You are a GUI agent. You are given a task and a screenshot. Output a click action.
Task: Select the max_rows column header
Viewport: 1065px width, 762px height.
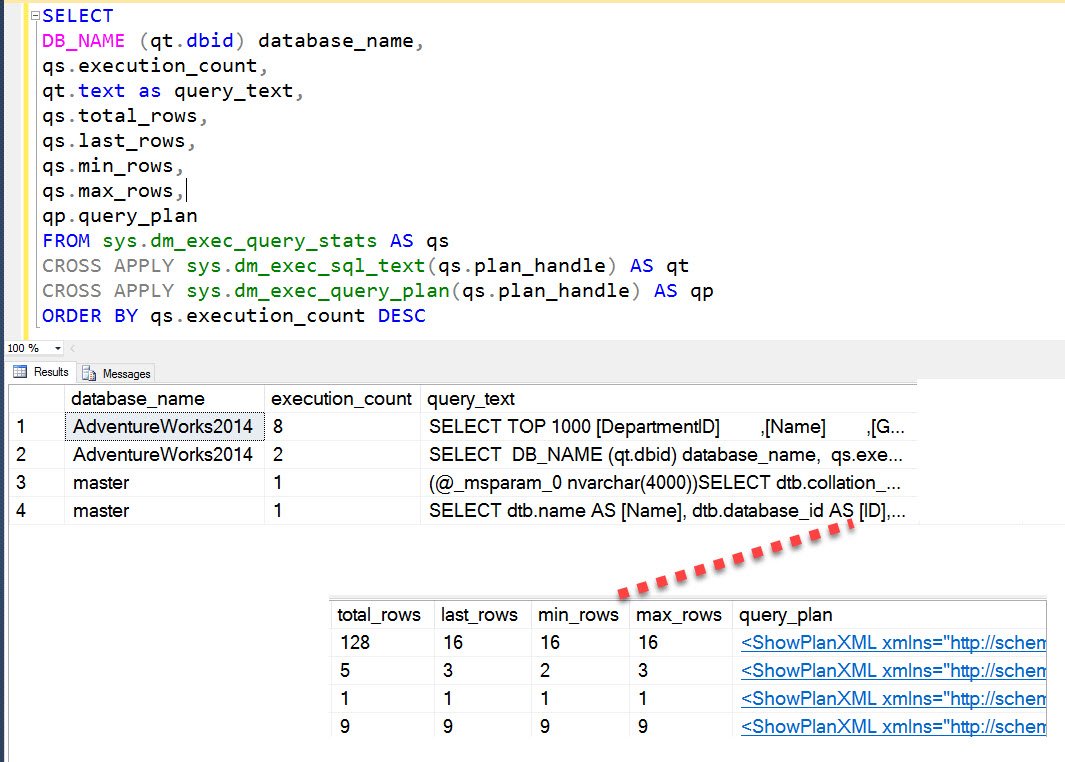click(680, 615)
